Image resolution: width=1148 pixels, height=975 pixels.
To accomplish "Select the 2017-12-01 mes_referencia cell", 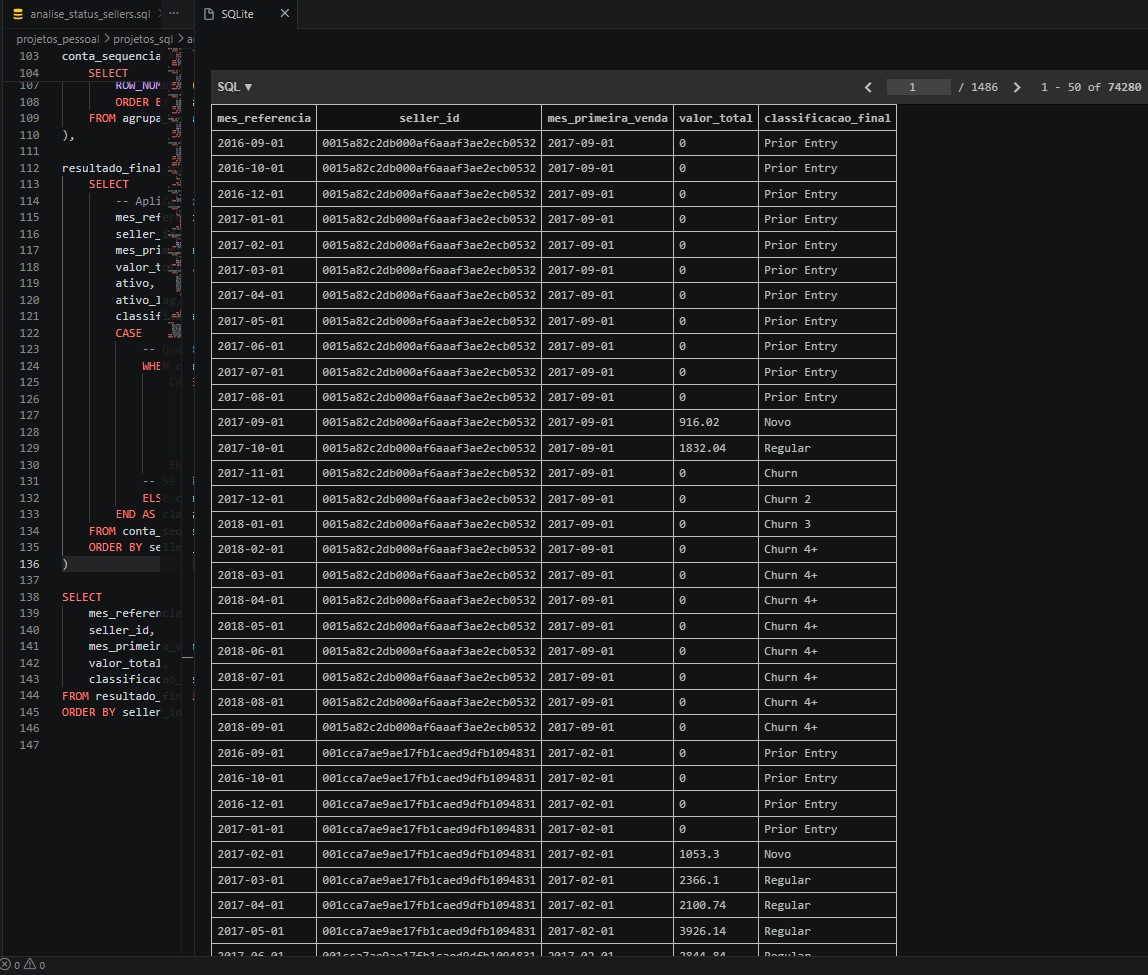I will (x=264, y=499).
